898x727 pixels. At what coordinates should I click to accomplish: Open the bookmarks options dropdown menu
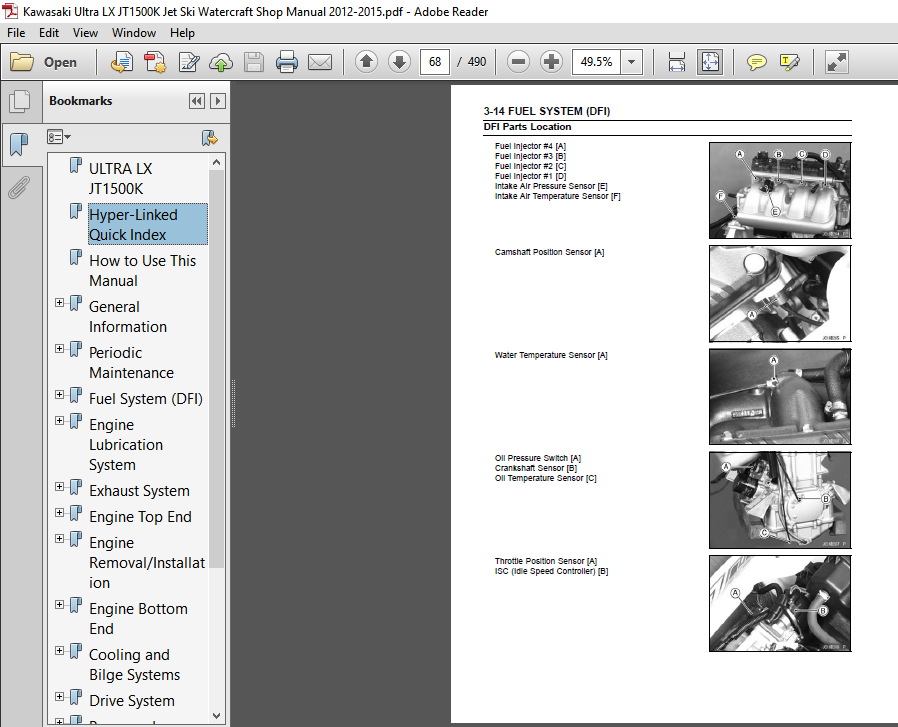pyautogui.click(x=59, y=137)
